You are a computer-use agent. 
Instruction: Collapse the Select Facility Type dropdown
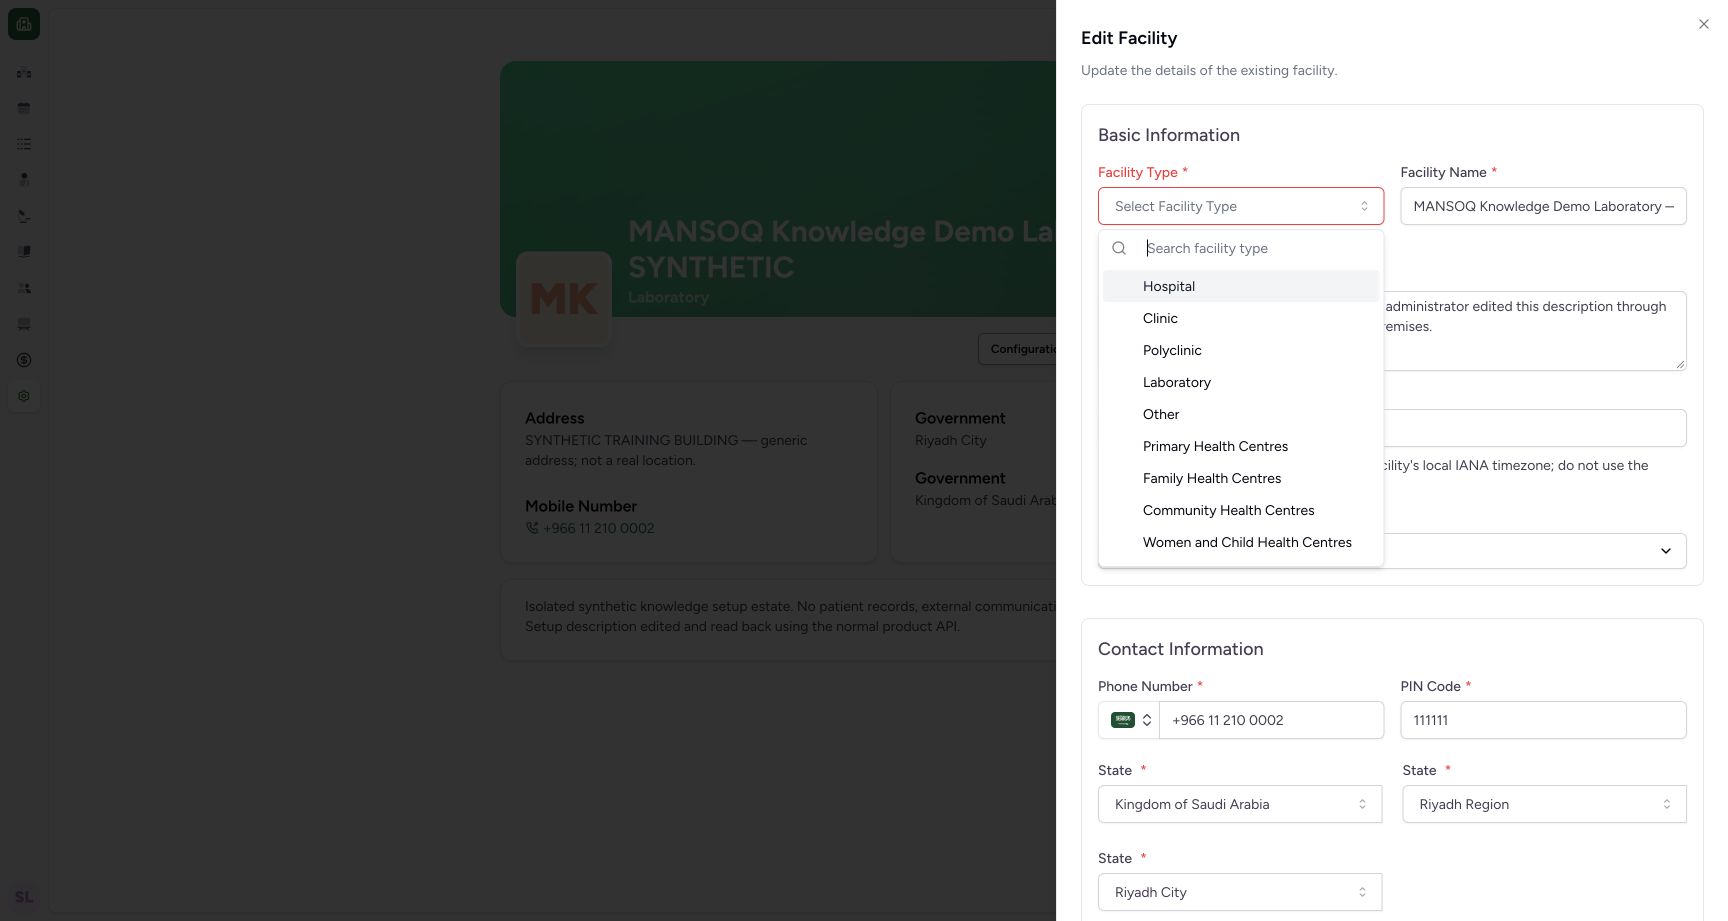point(1241,206)
